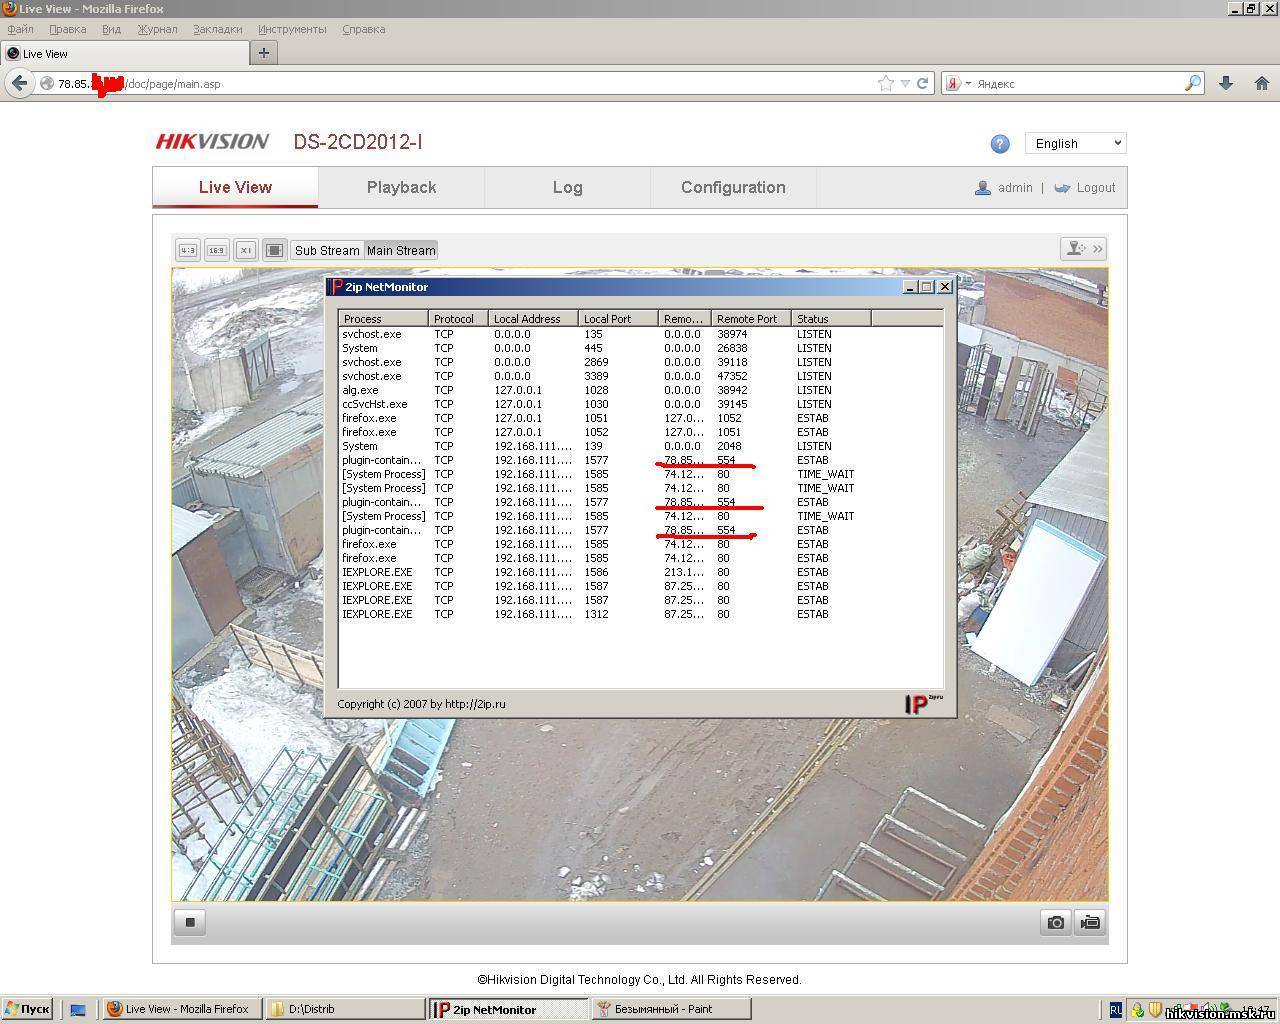The height and width of the screenshot is (1024, 1280).
Task: Open the Журнал menu
Action: point(157,29)
